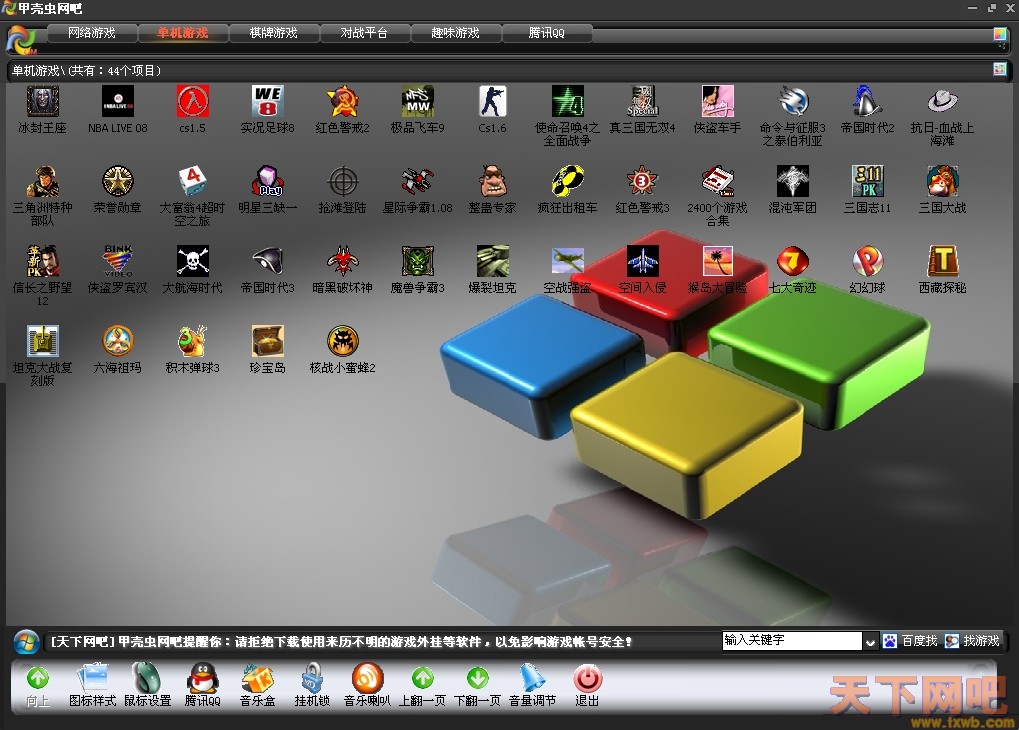Viewport: 1019px width, 730px height.
Task: Toggle the 音乐喇叭 speaker
Action: tap(367, 686)
